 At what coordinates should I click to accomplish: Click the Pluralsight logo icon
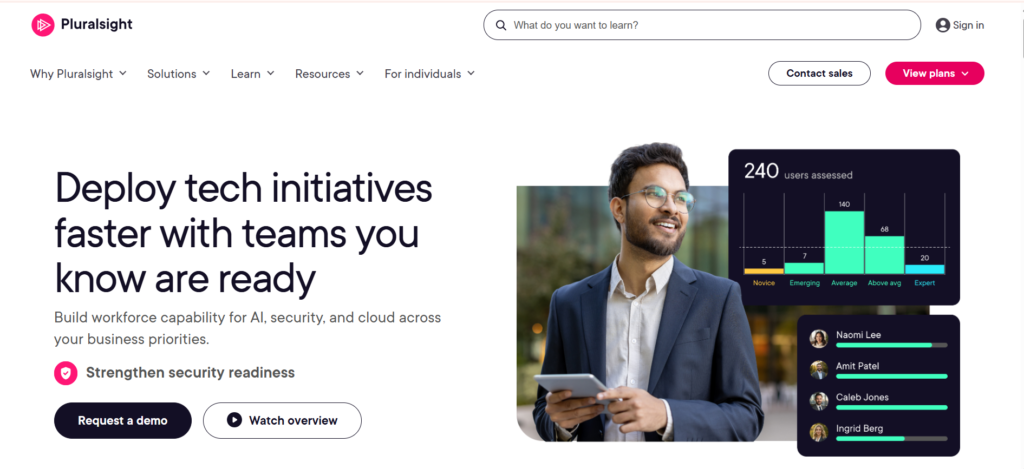(x=42, y=25)
